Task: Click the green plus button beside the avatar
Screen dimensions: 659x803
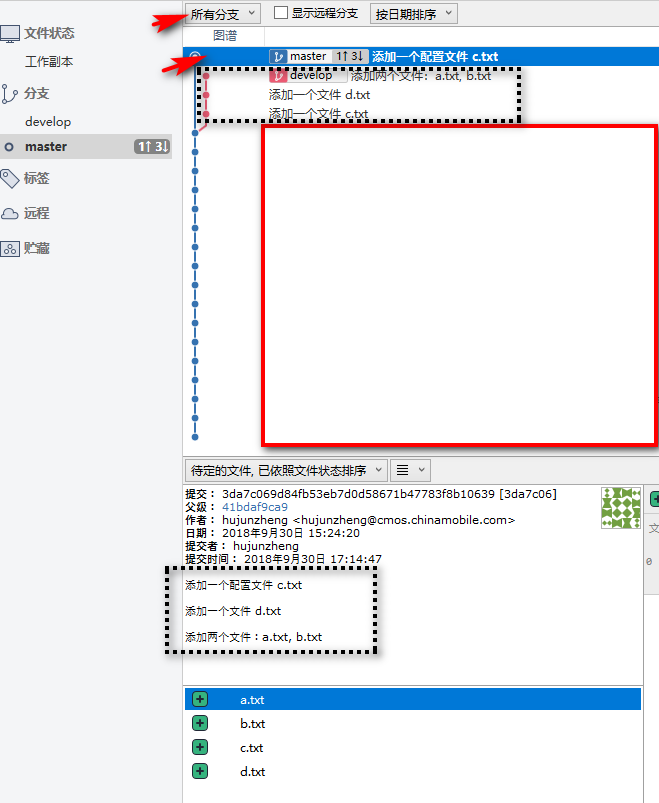Action: coord(654,498)
